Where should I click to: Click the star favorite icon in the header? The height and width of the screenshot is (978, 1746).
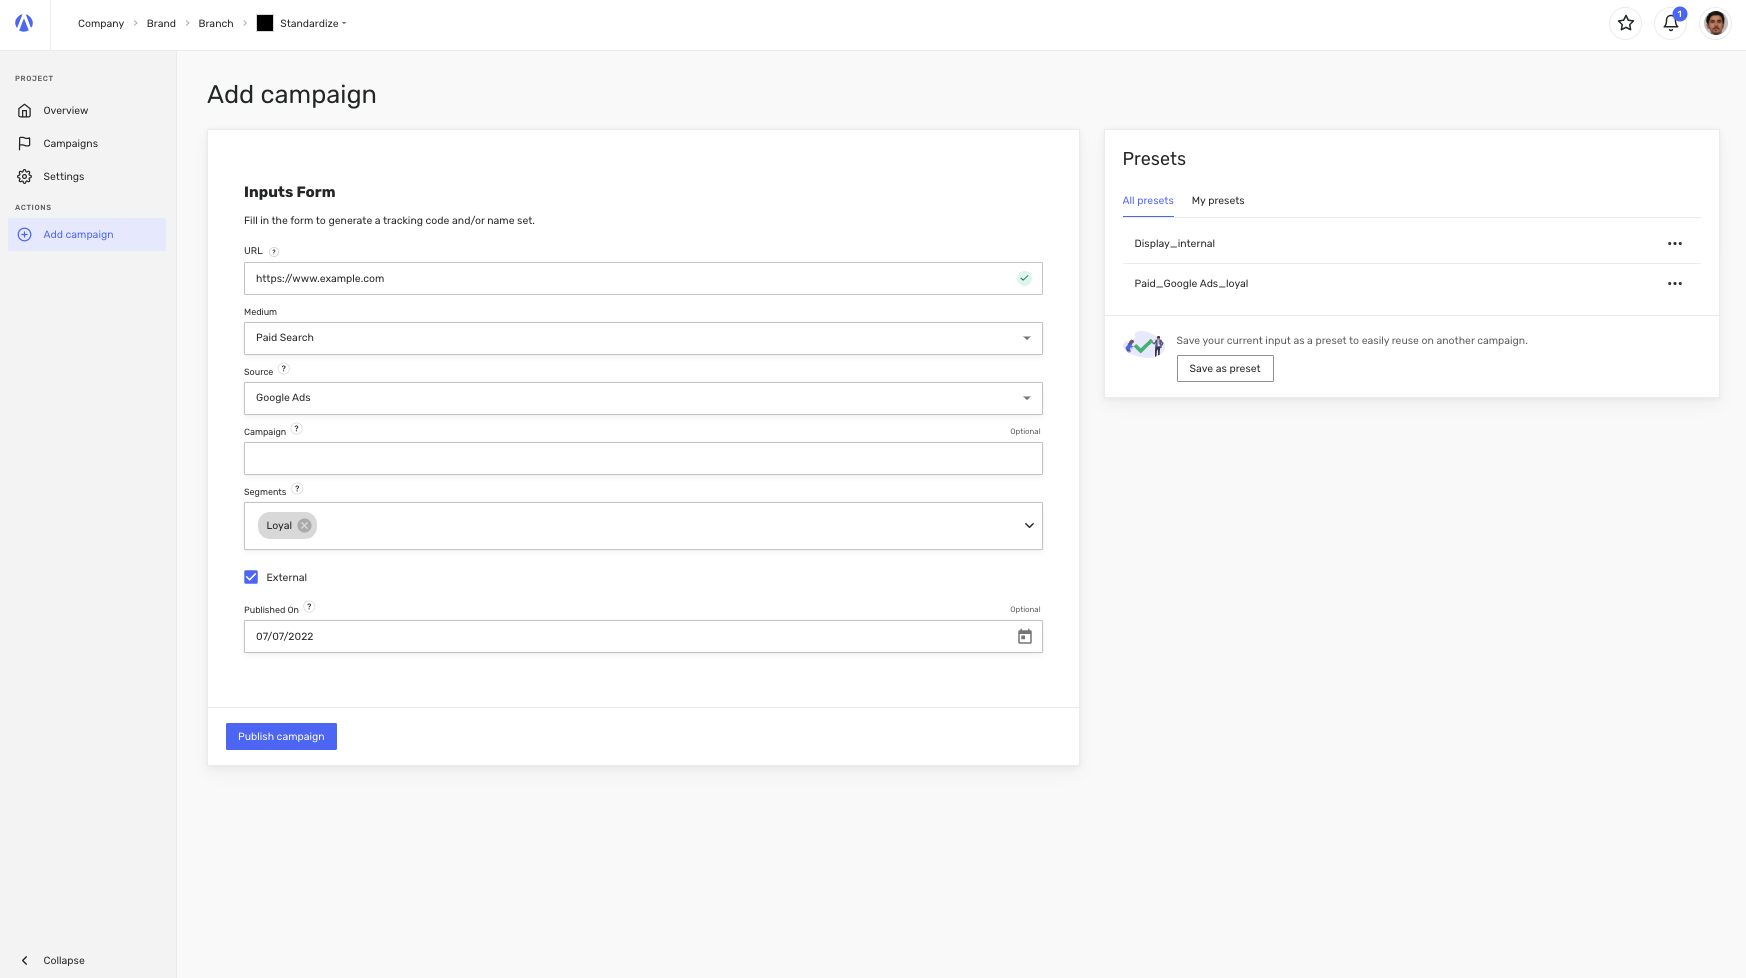click(1626, 23)
